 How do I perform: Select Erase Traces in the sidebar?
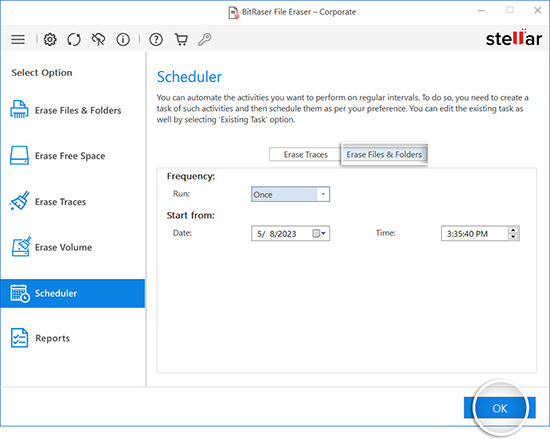(73, 202)
